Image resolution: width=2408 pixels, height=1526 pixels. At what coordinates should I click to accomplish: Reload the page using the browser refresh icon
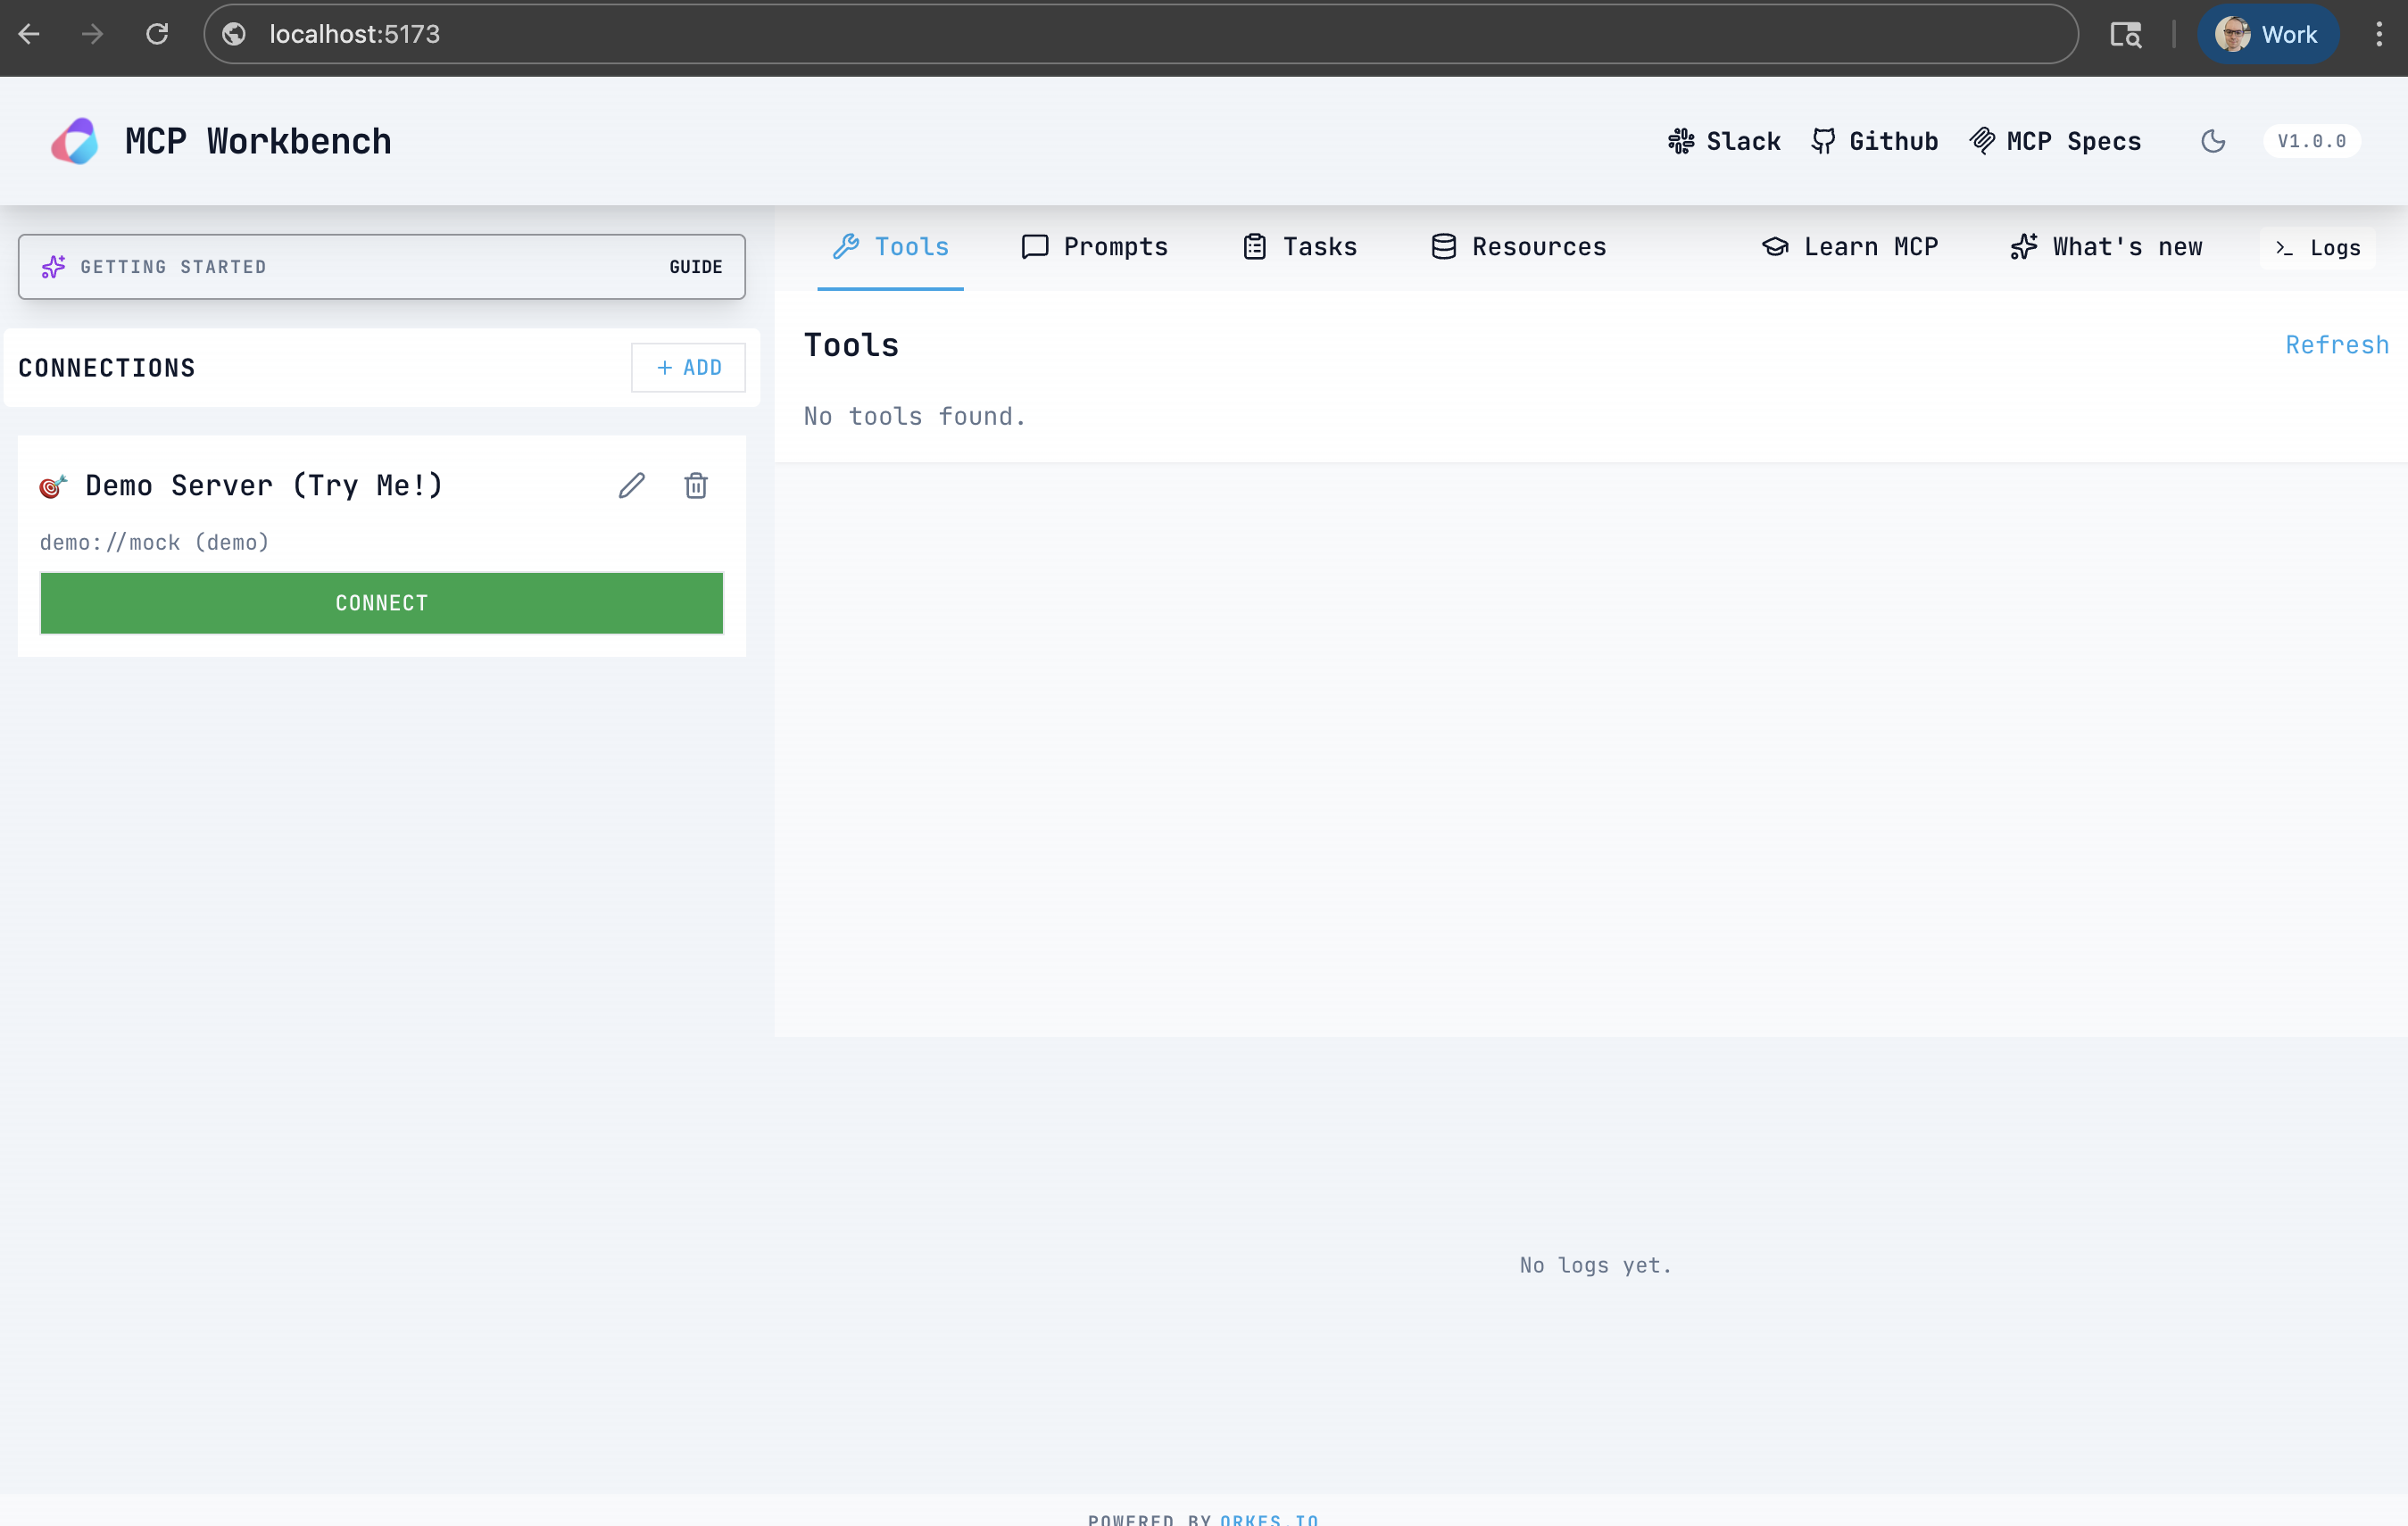(x=157, y=34)
